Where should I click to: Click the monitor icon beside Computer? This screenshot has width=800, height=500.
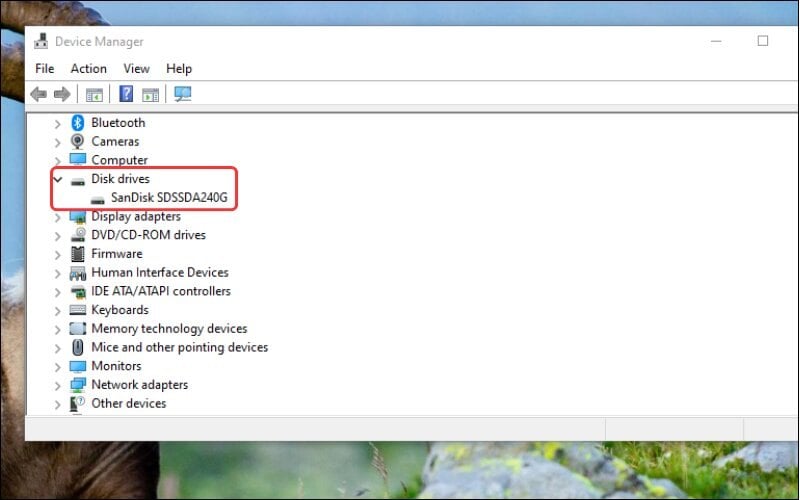pyautogui.click(x=78, y=159)
